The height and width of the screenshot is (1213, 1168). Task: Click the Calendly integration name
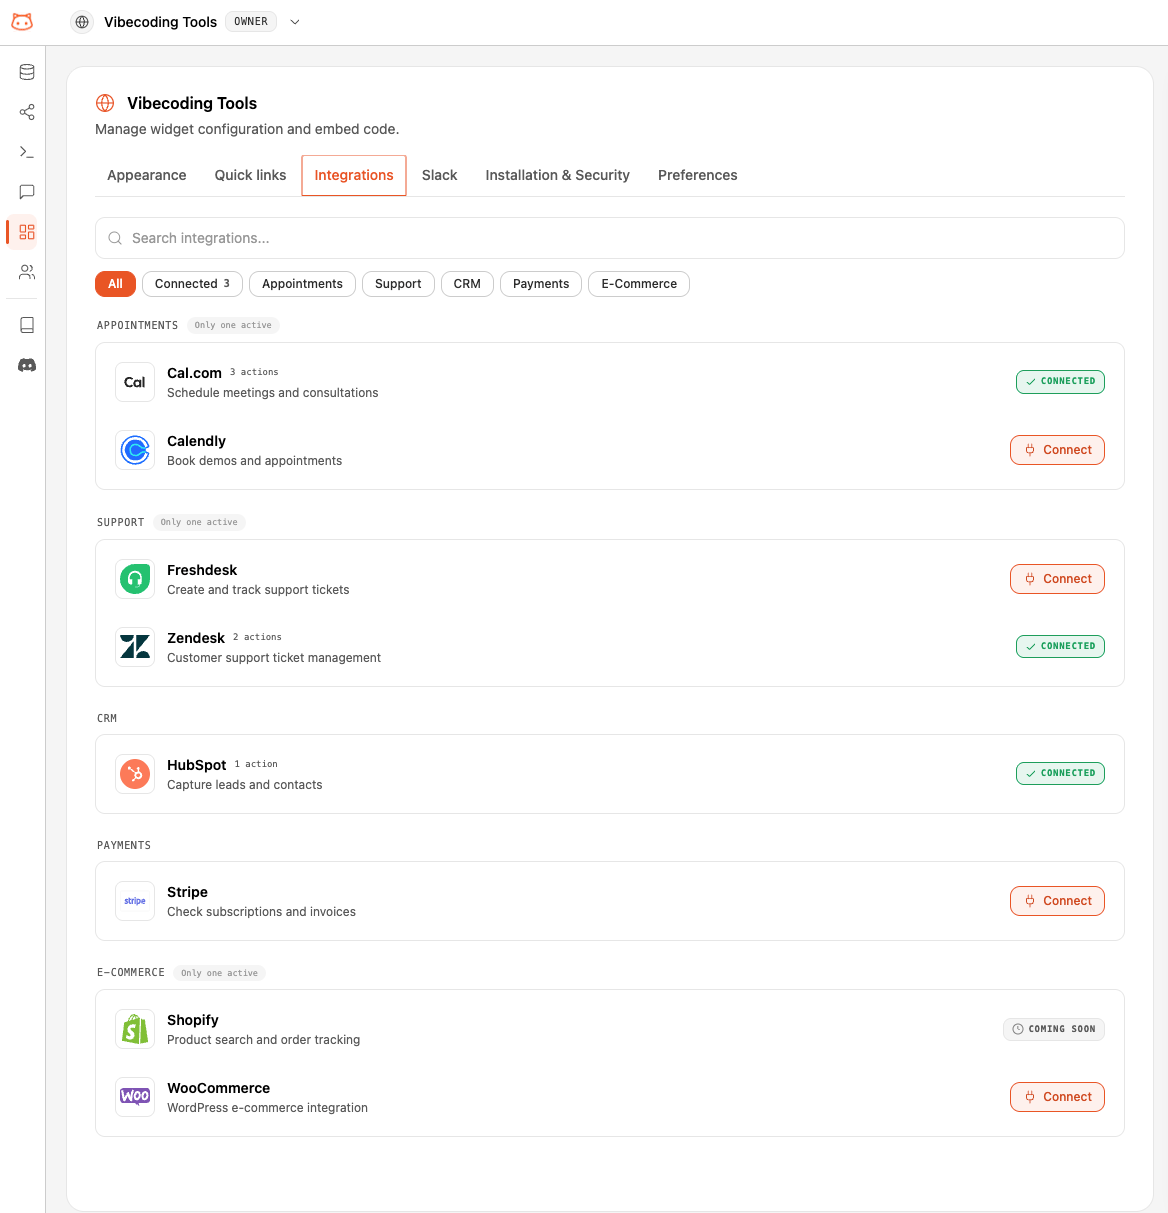click(x=196, y=441)
